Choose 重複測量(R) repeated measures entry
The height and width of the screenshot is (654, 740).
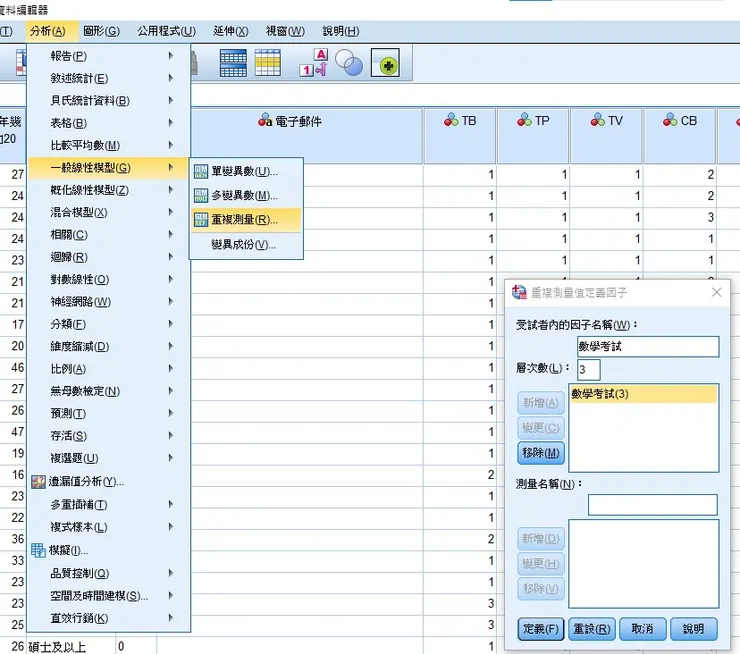(246, 220)
